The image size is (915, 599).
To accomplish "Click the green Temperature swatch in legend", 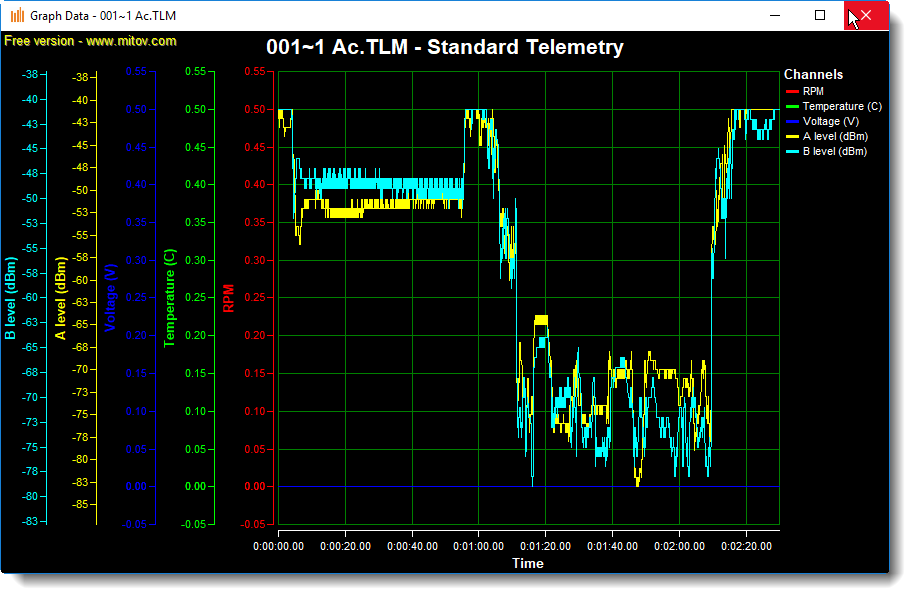I will (x=791, y=106).
